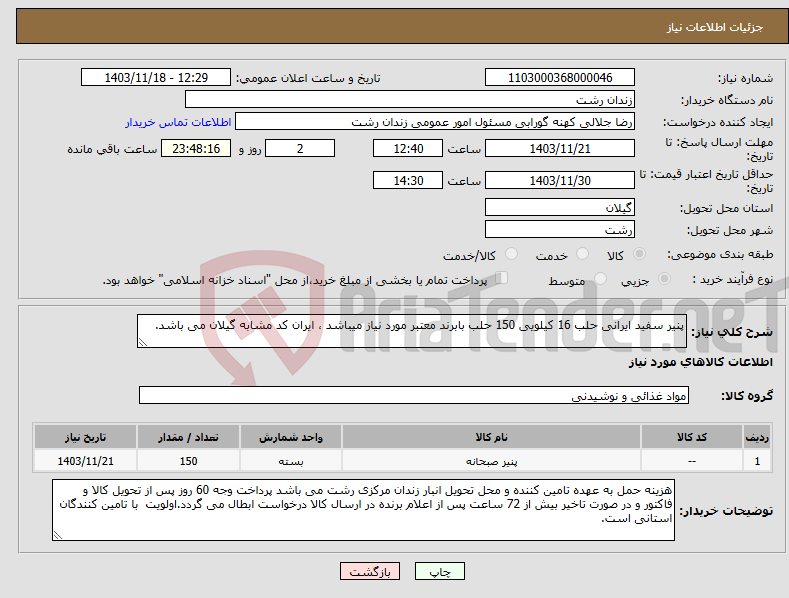Screen dimensions: 789x598
Task: Click the resize handle of buyer notes area
Action: click(58, 536)
